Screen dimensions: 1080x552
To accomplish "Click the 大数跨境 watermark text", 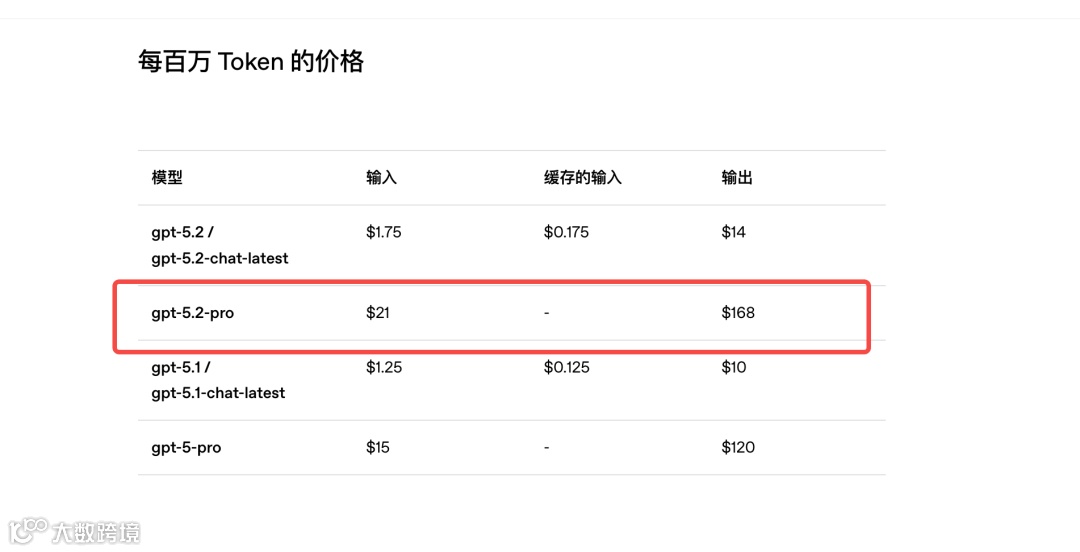I will pyautogui.click(x=96, y=533).
